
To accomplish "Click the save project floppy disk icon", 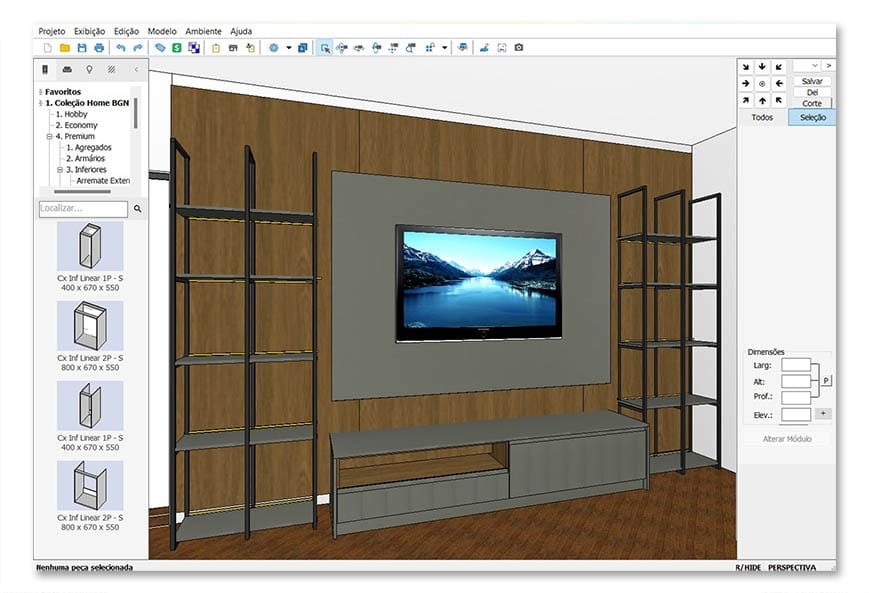I will (81, 47).
